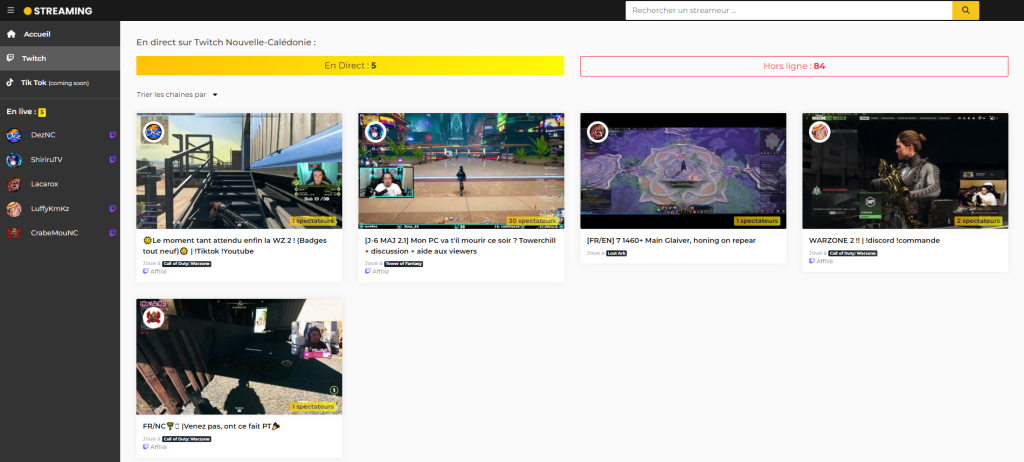Click CrabeMouNC avatar in sidebar

[x=14, y=233]
